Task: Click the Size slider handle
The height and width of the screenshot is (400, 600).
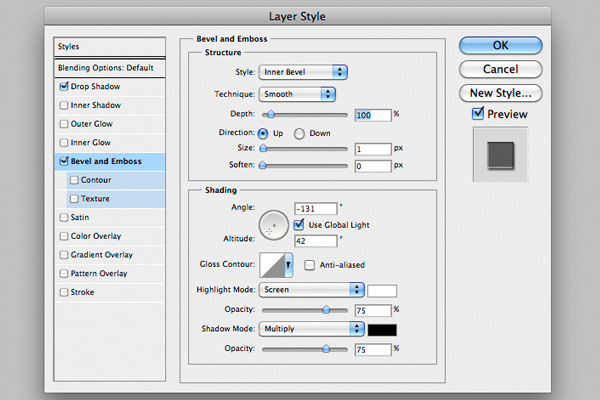Action: pyautogui.click(x=263, y=148)
